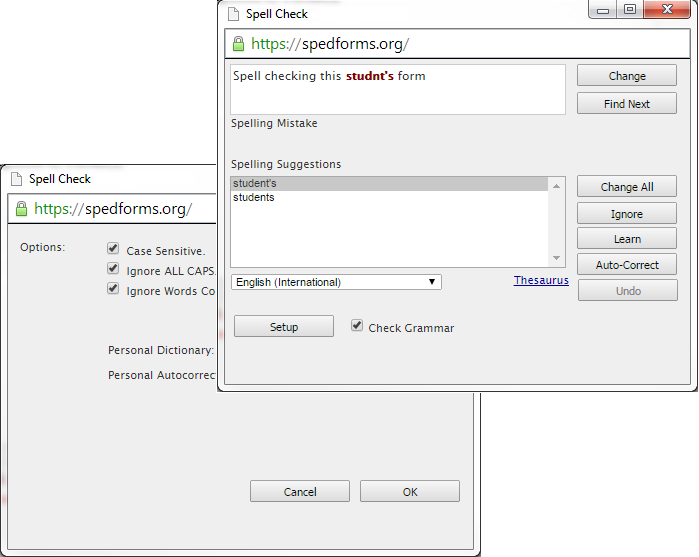This screenshot has height=557, width=699.
Task: Open the Thesaurus link
Action: click(541, 281)
